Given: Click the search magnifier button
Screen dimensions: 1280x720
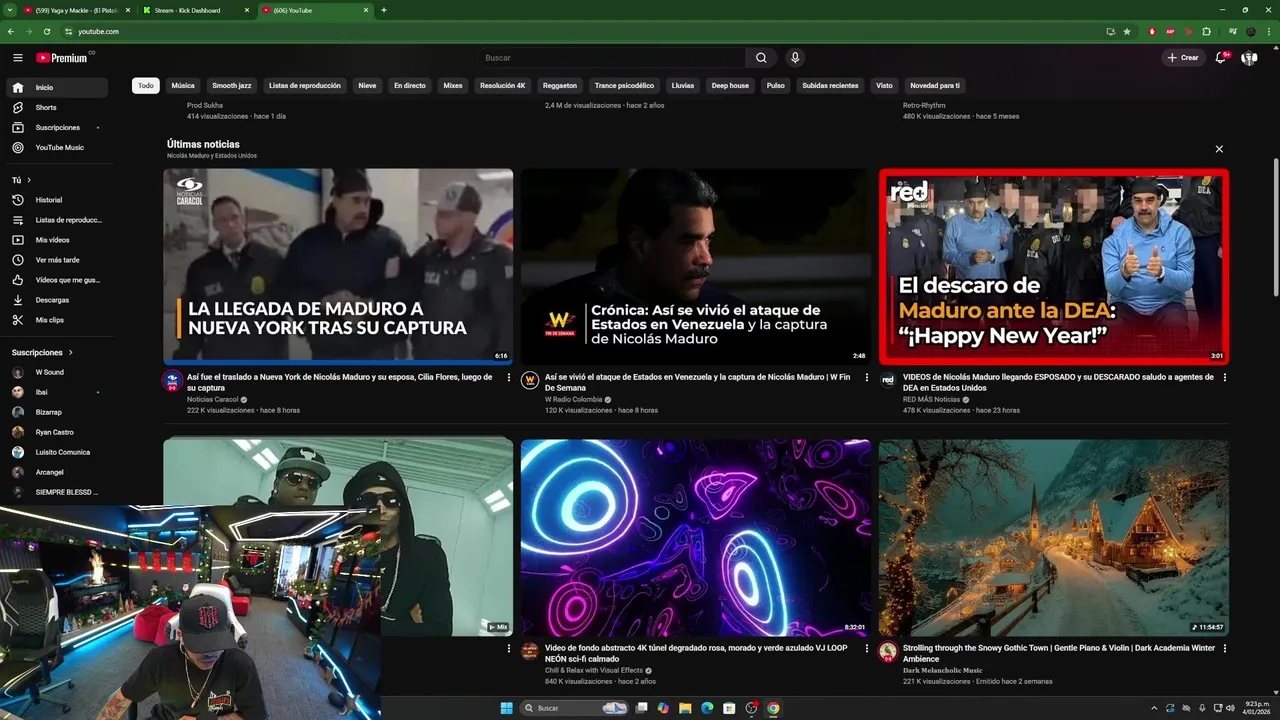Looking at the screenshot, I should 761,58.
